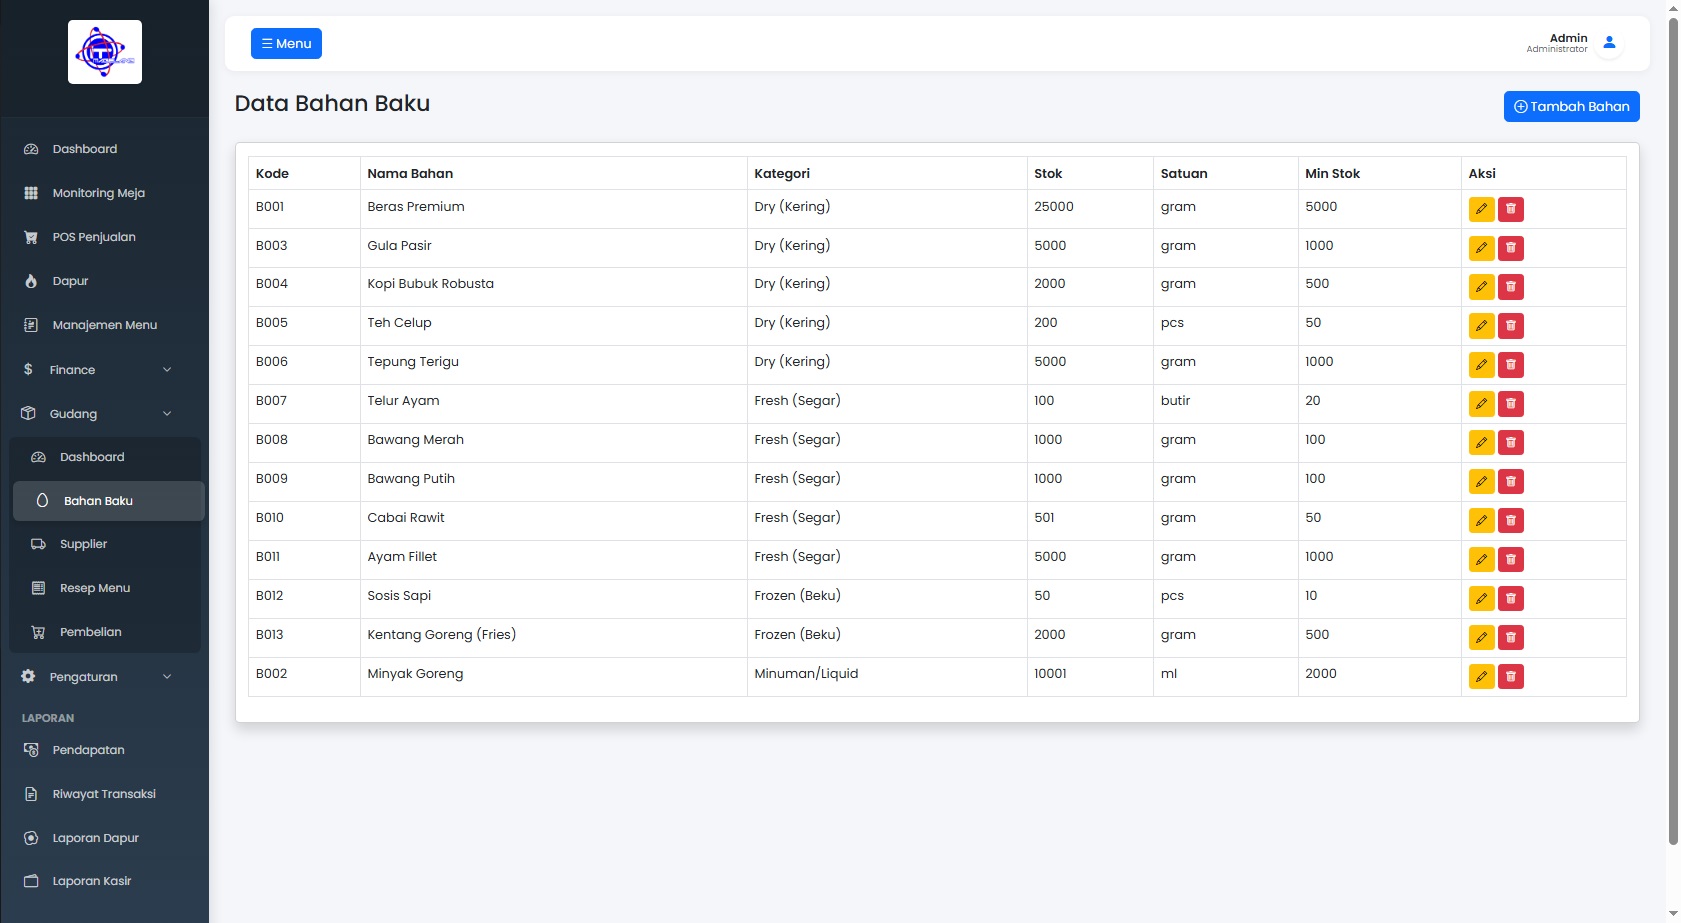This screenshot has width=1681, height=923.
Task: Click stock value 25000
Action: pos(1053,207)
